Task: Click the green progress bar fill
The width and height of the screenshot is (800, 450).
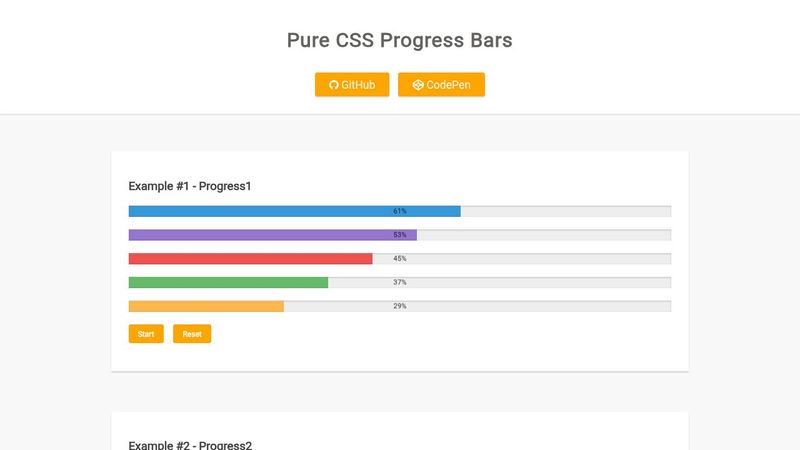Action: pyautogui.click(x=228, y=282)
